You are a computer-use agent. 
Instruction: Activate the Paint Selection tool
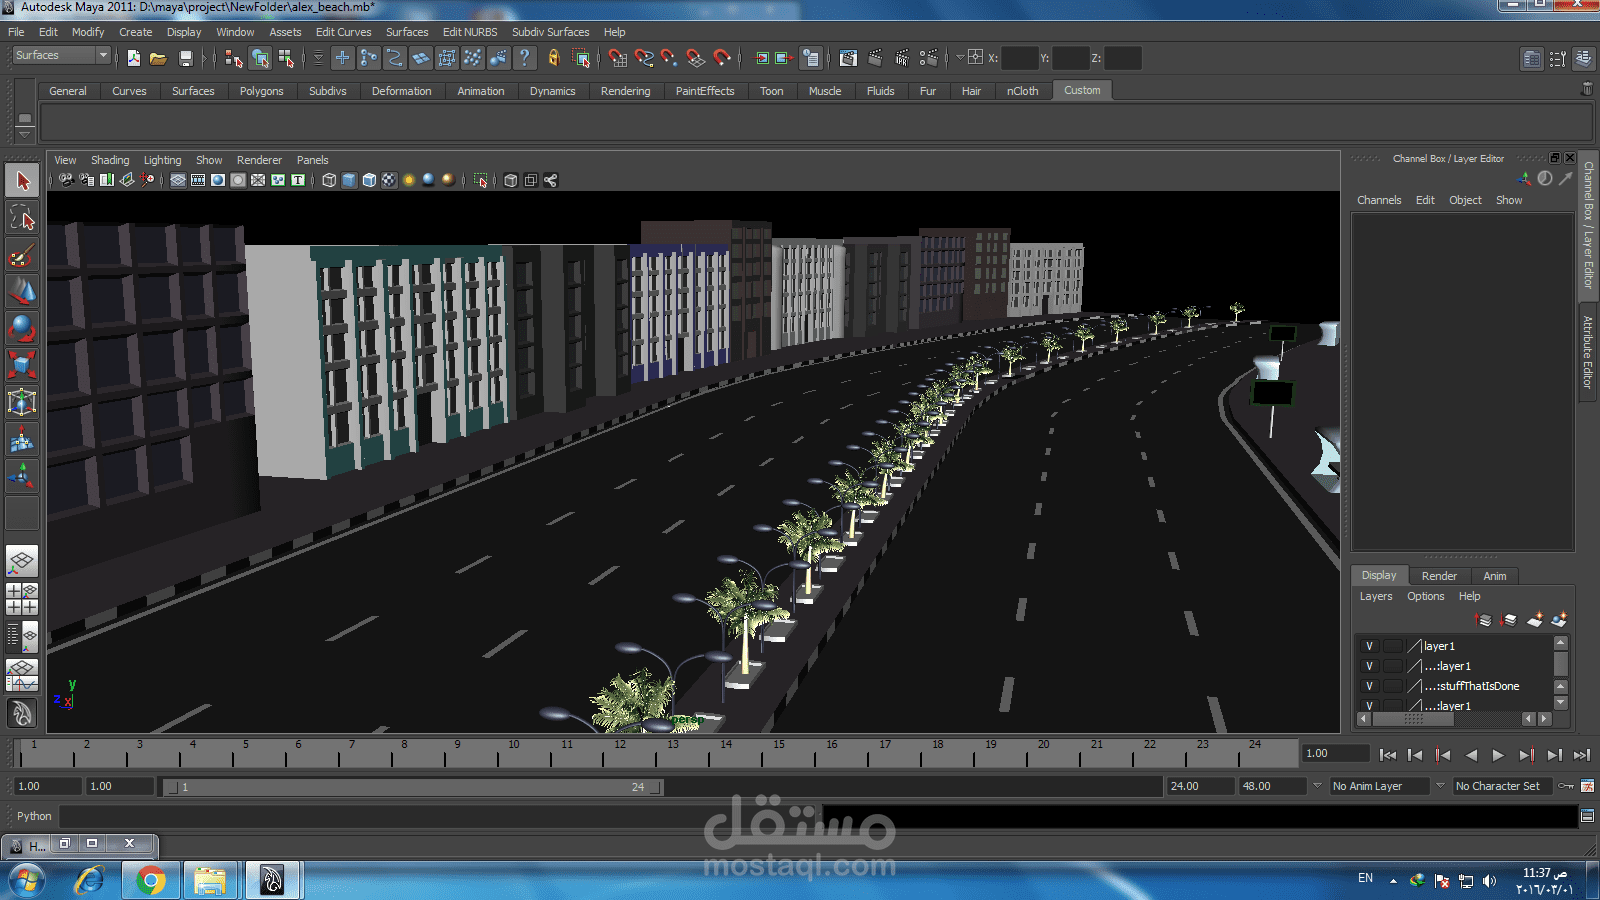(22, 256)
